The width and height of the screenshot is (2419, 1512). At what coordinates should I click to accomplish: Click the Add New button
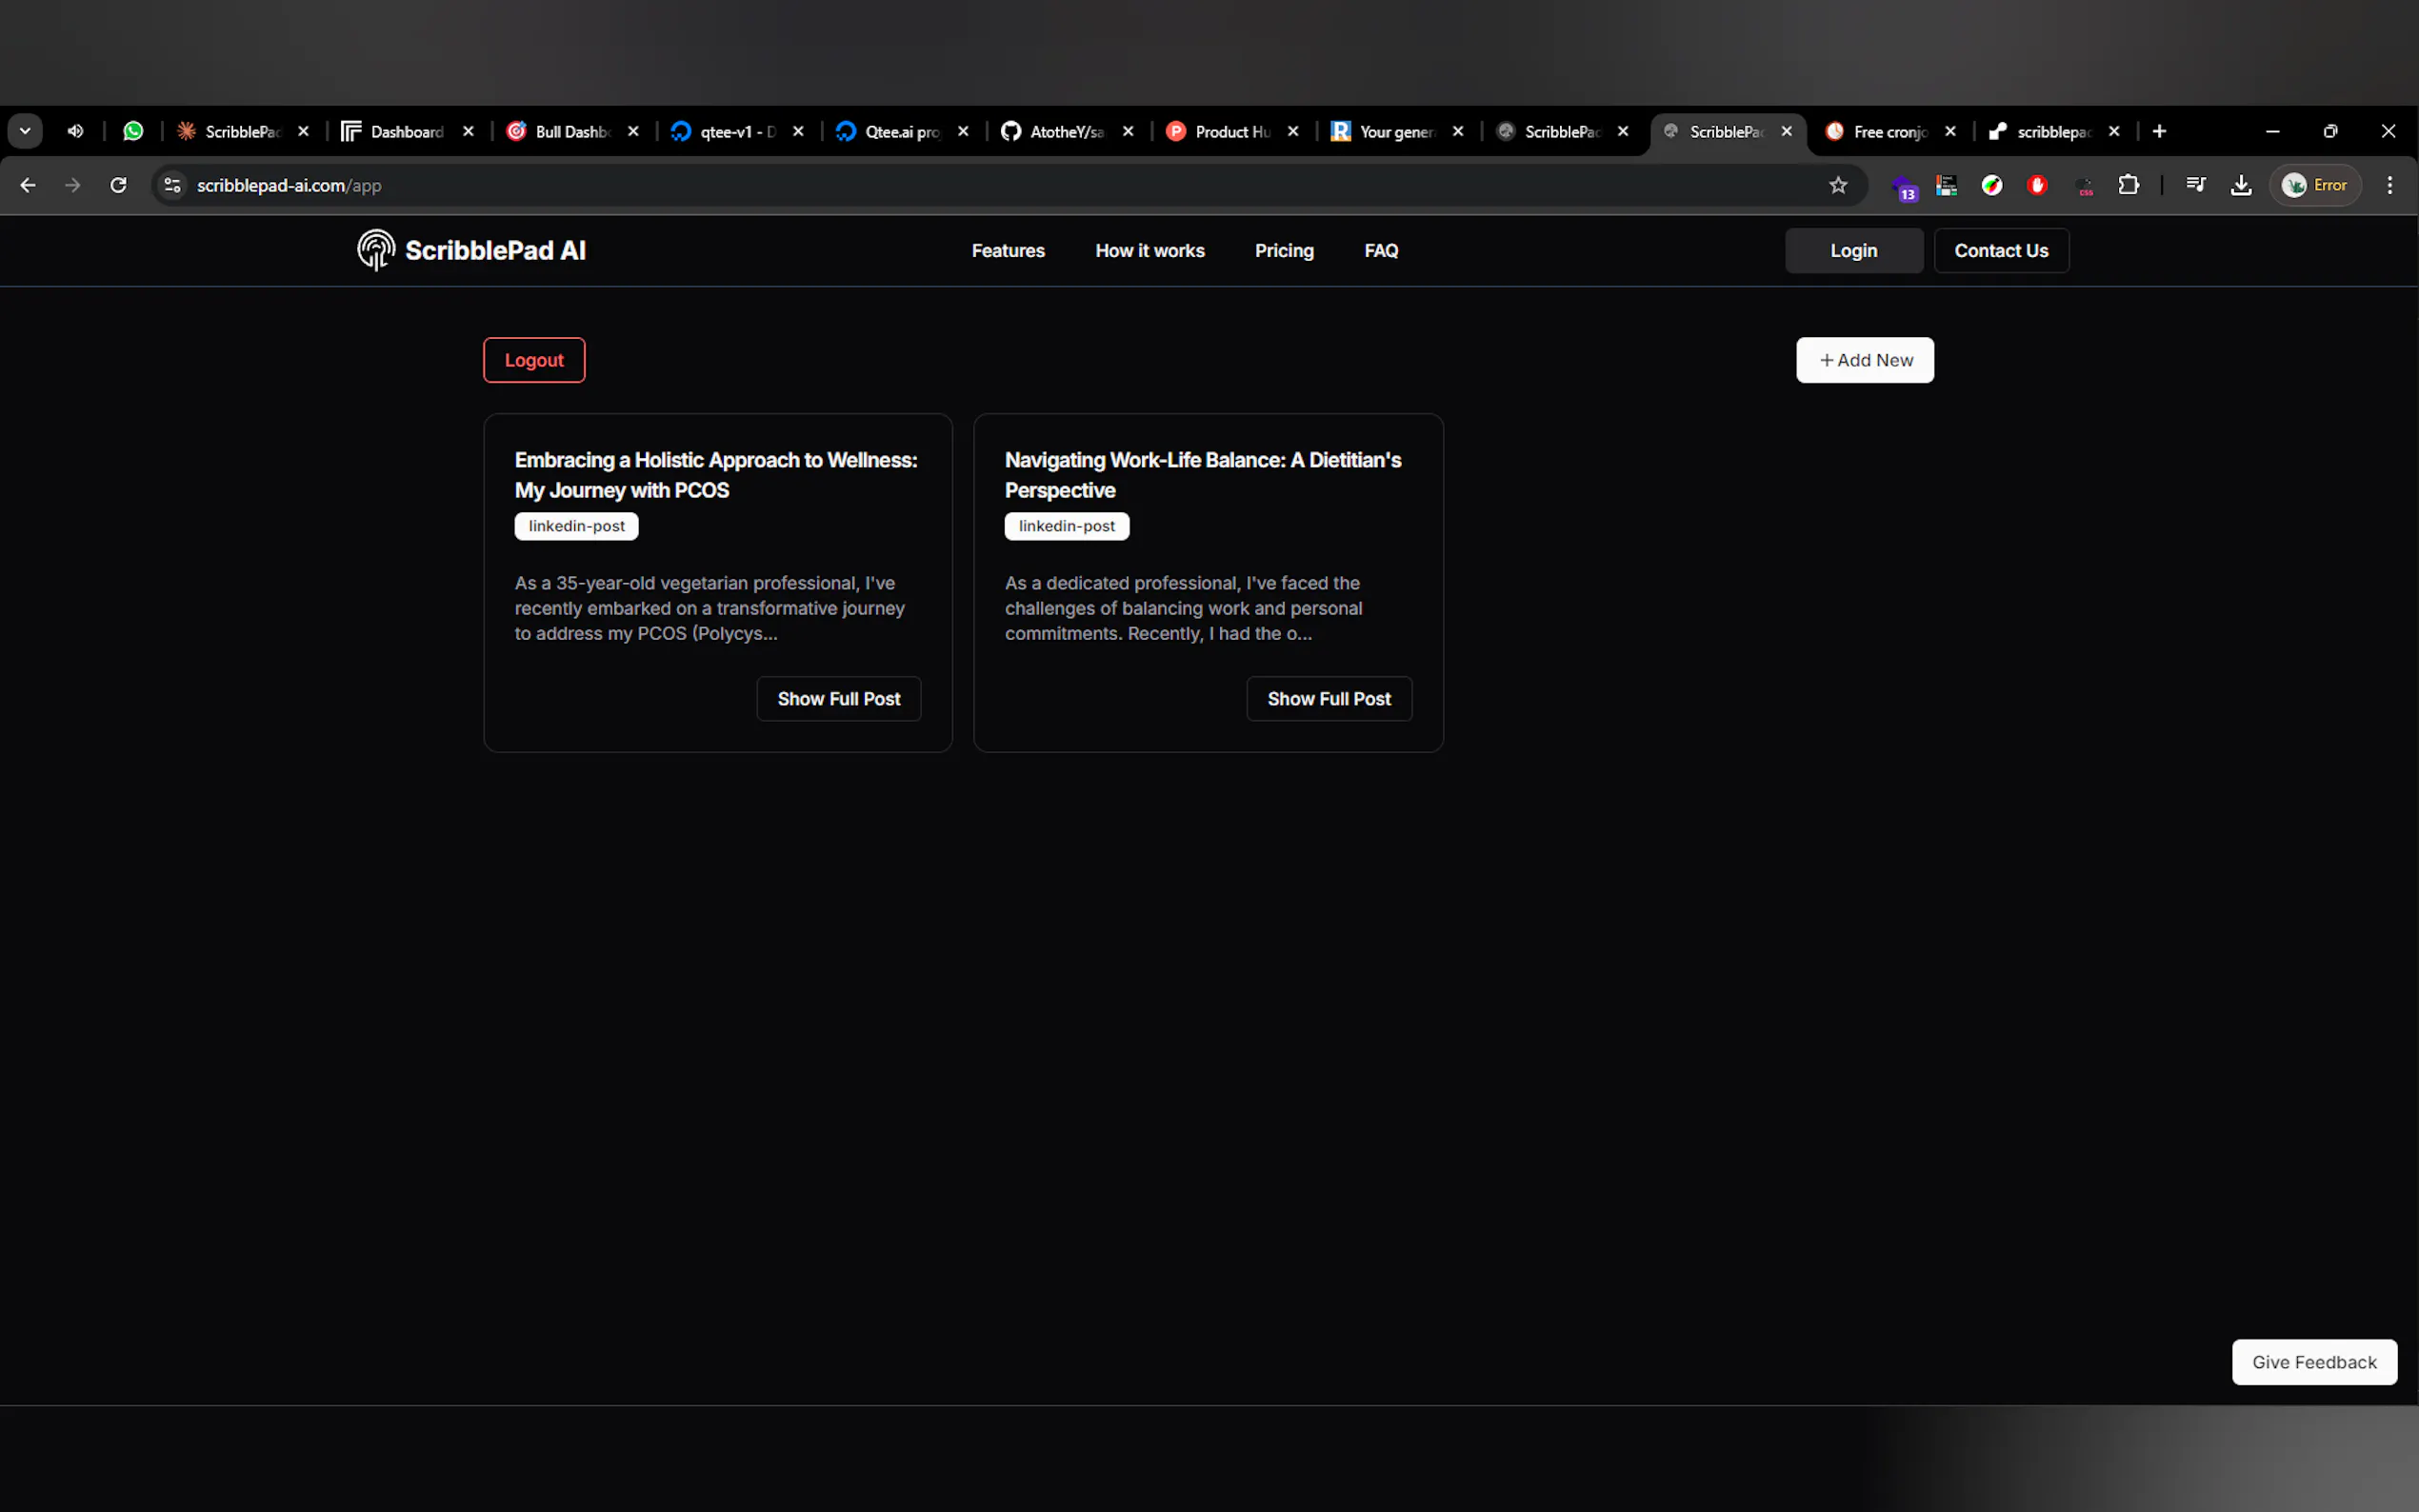tap(1865, 360)
